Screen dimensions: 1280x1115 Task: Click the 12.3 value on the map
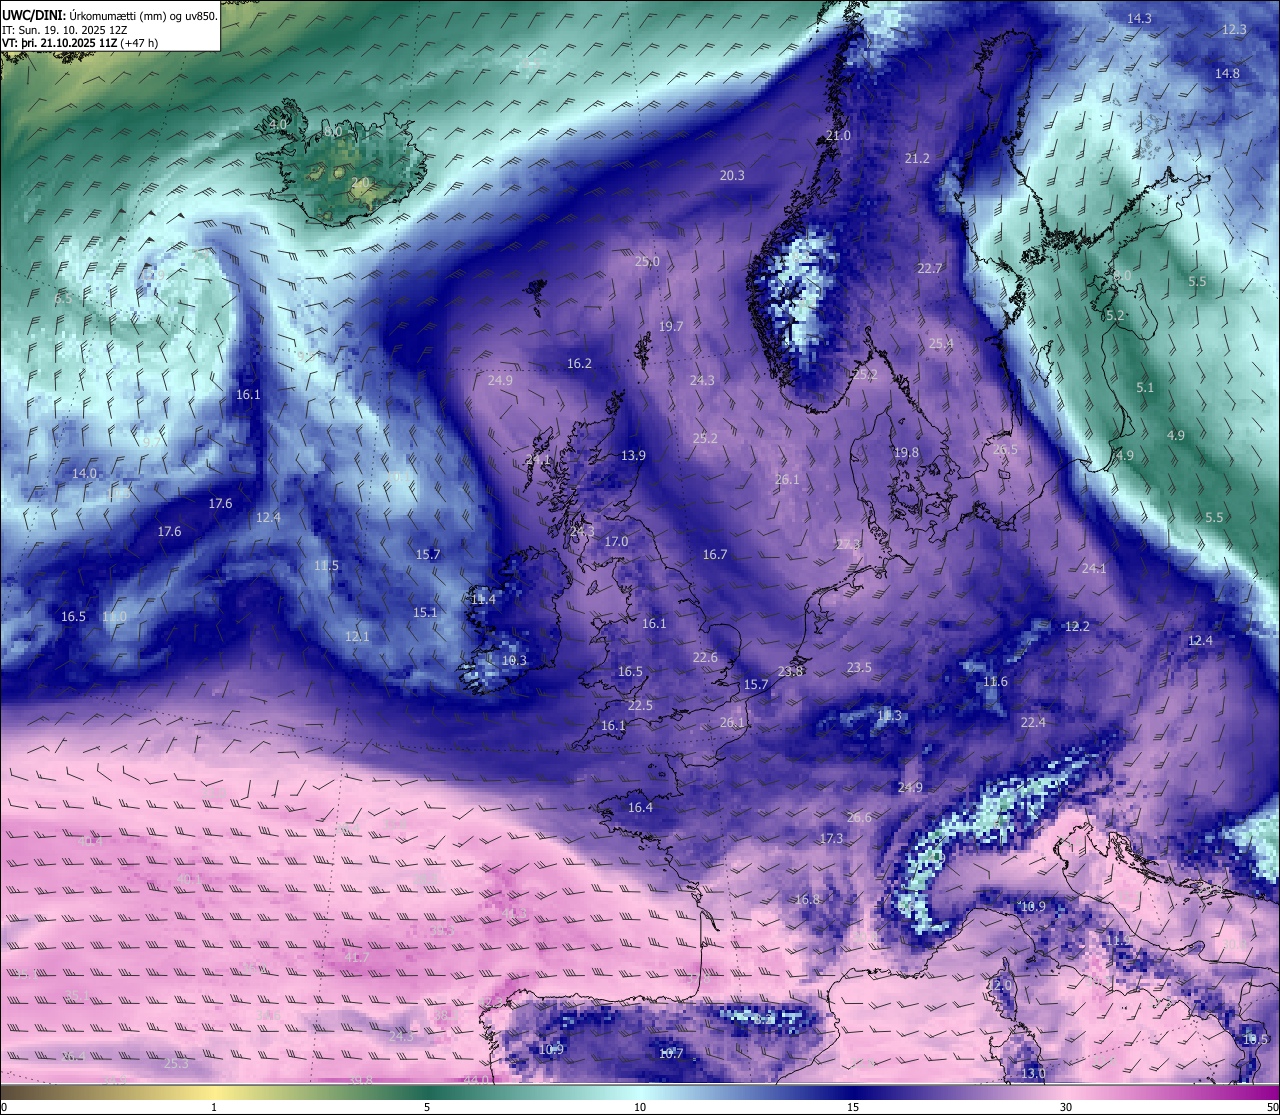(1234, 30)
